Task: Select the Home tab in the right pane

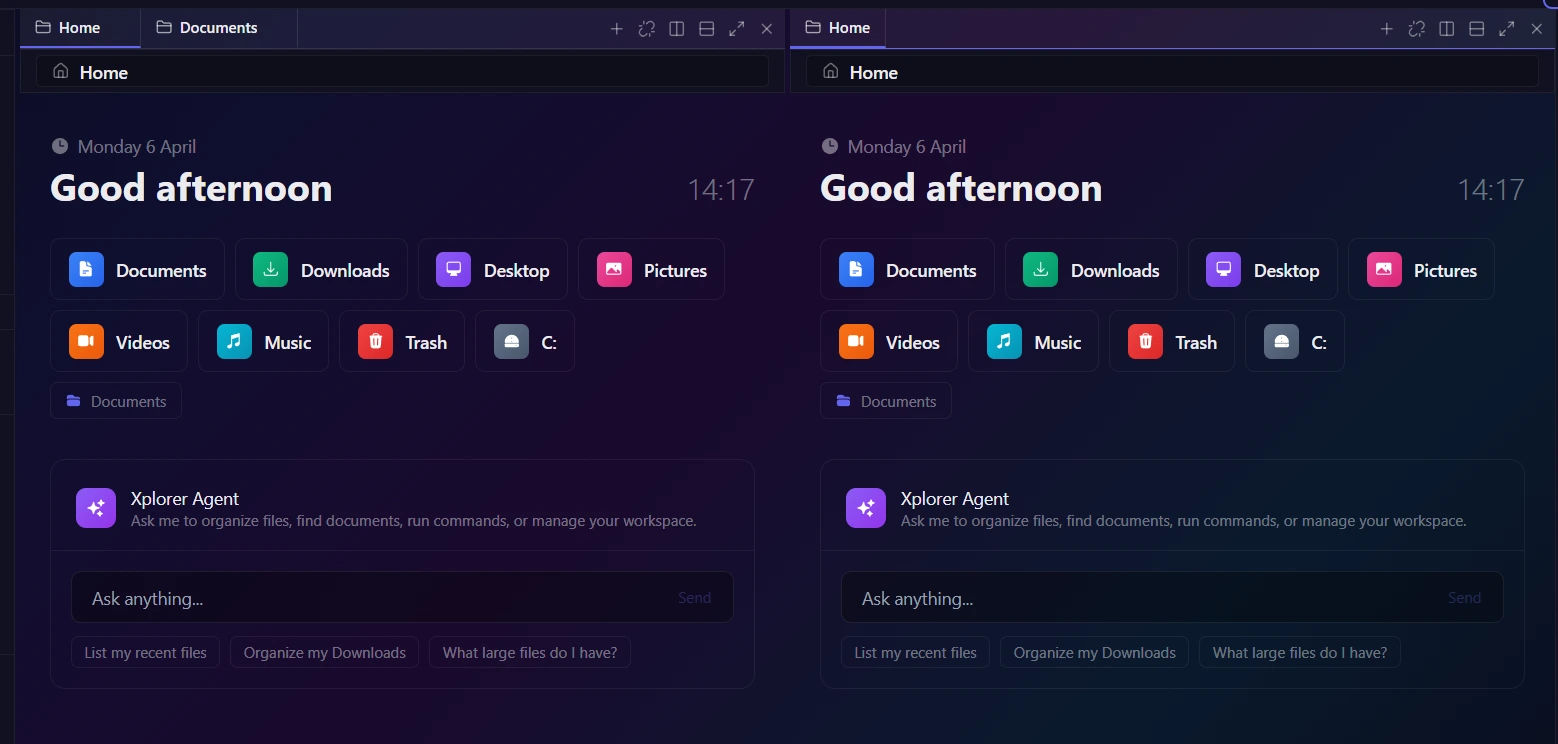Action: (838, 28)
